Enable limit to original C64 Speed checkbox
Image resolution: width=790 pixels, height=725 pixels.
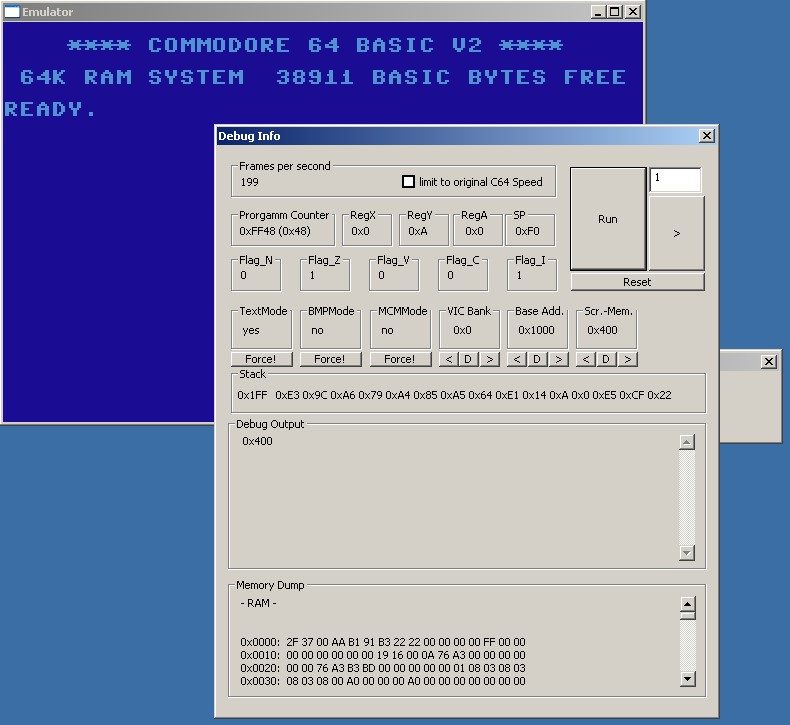[x=408, y=182]
